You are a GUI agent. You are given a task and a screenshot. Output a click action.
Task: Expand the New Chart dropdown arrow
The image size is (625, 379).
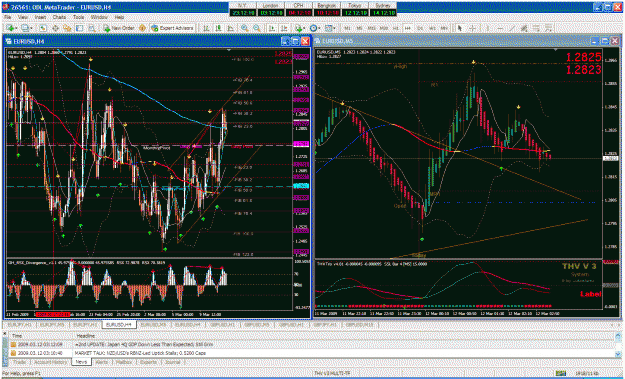click(x=16, y=28)
